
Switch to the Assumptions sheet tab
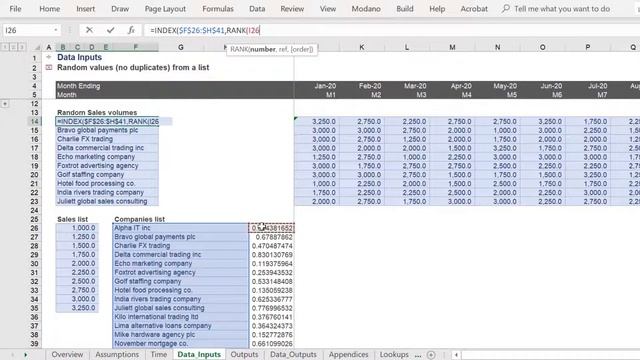[117, 354]
